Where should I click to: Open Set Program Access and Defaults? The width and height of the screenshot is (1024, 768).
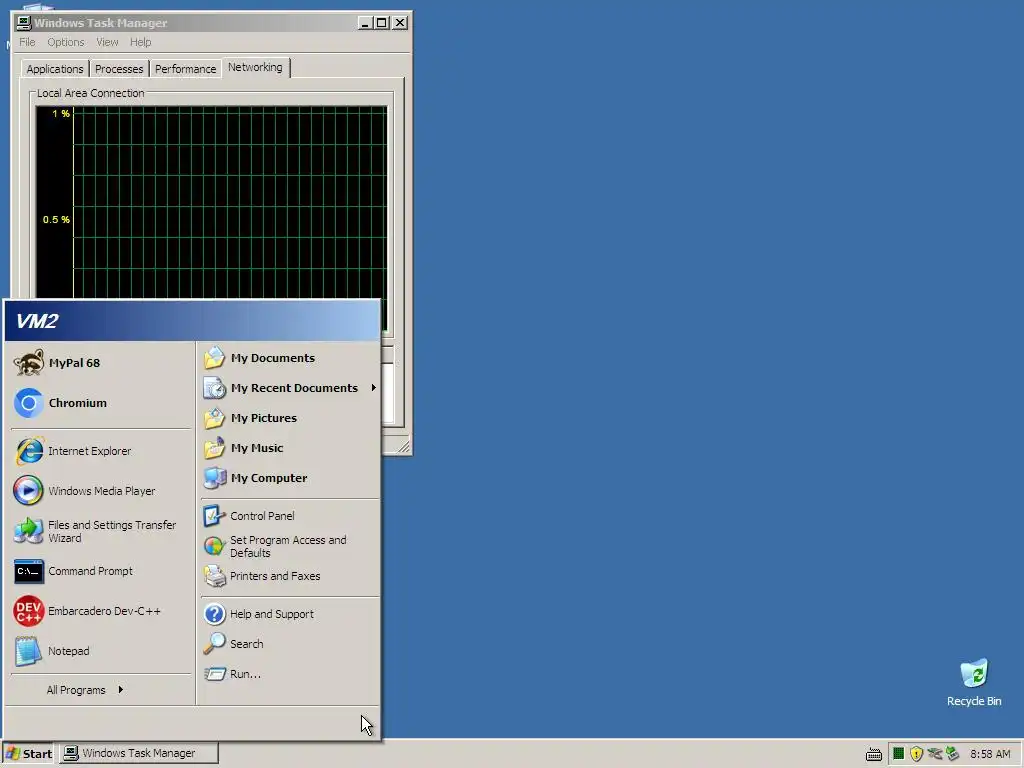(290, 546)
